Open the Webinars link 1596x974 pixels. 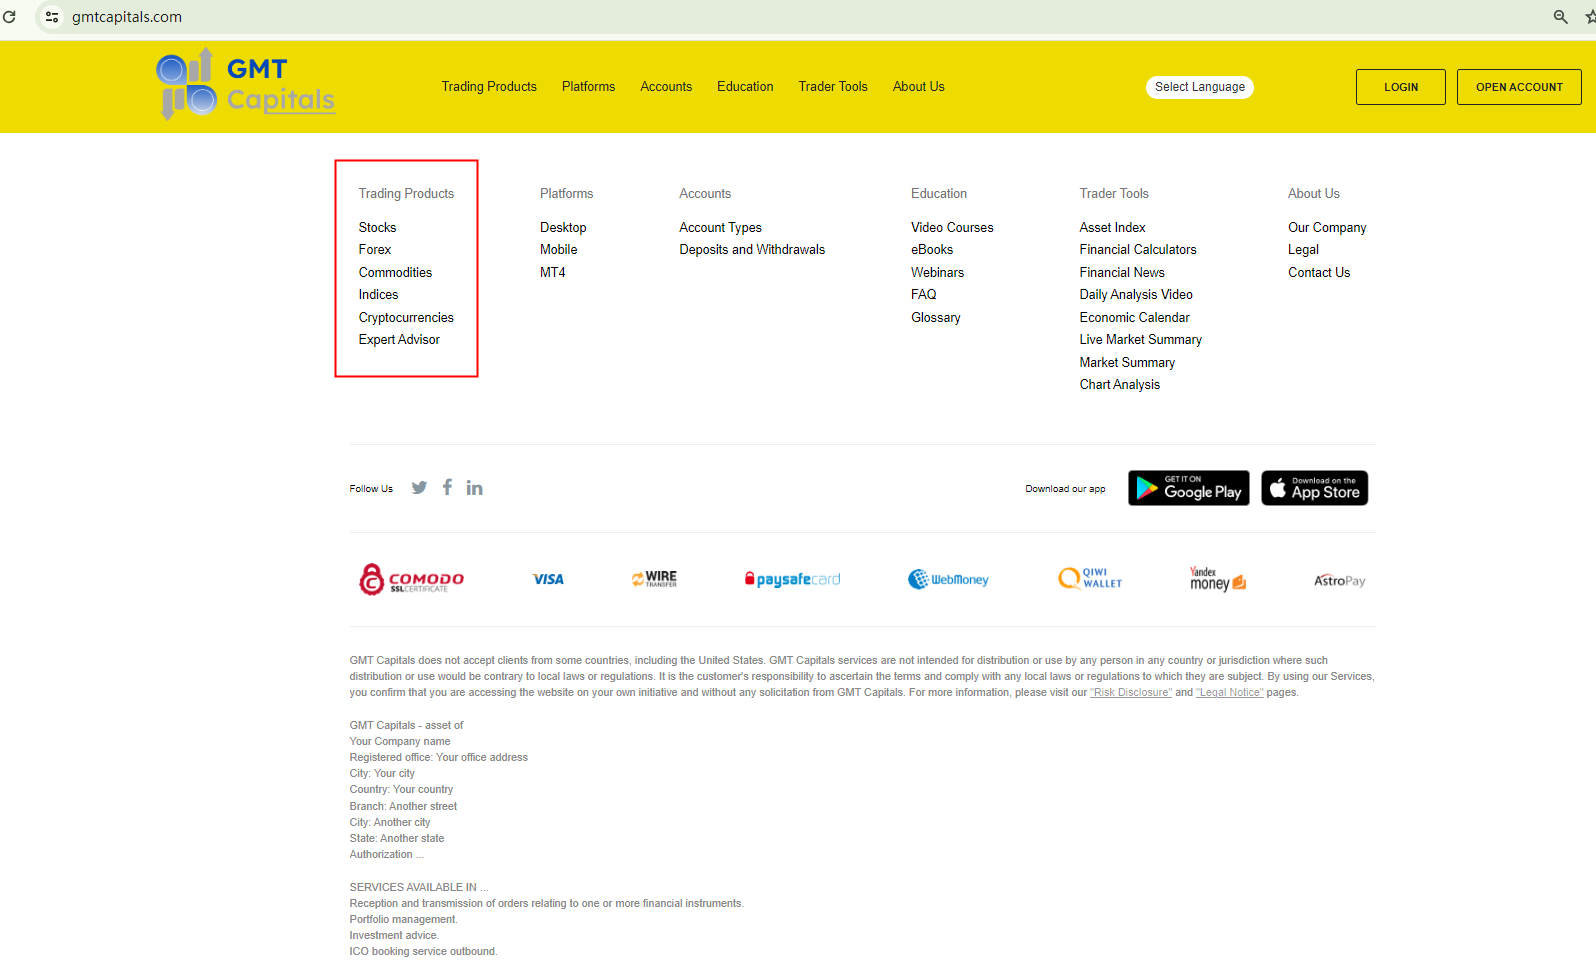click(x=937, y=273)
